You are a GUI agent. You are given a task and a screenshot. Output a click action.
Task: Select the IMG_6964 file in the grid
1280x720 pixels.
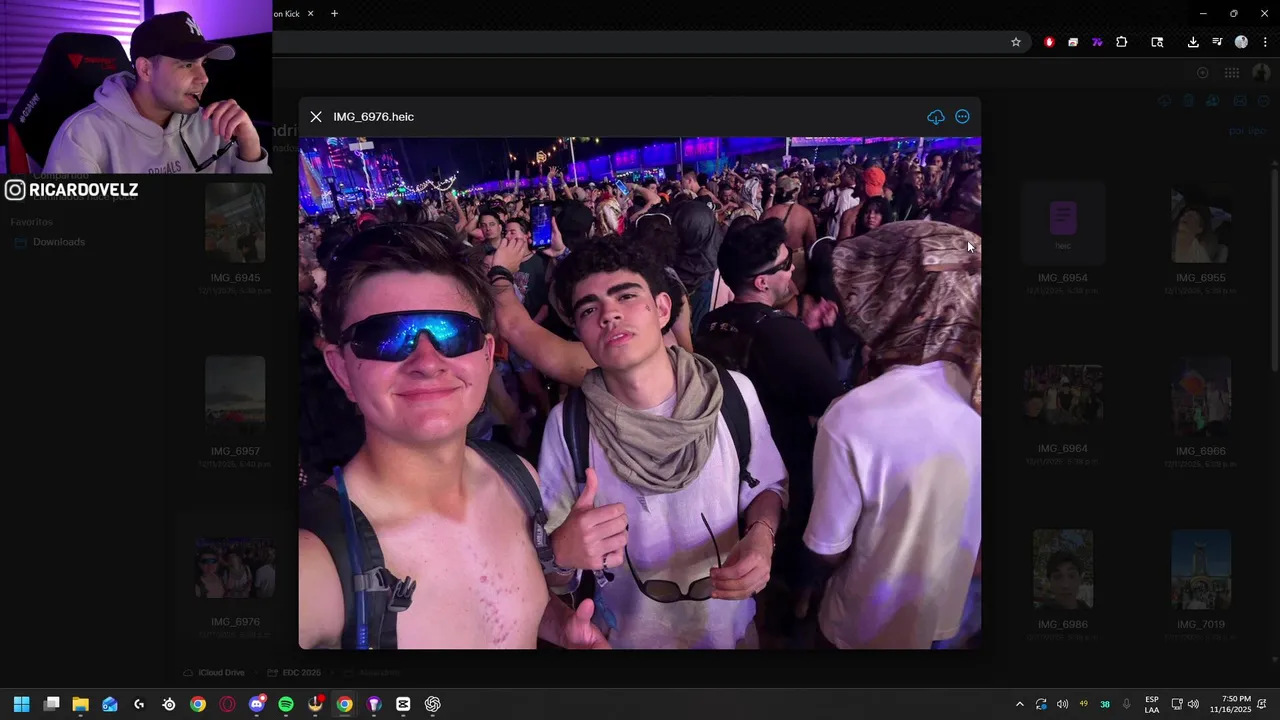pos(1062,394)
